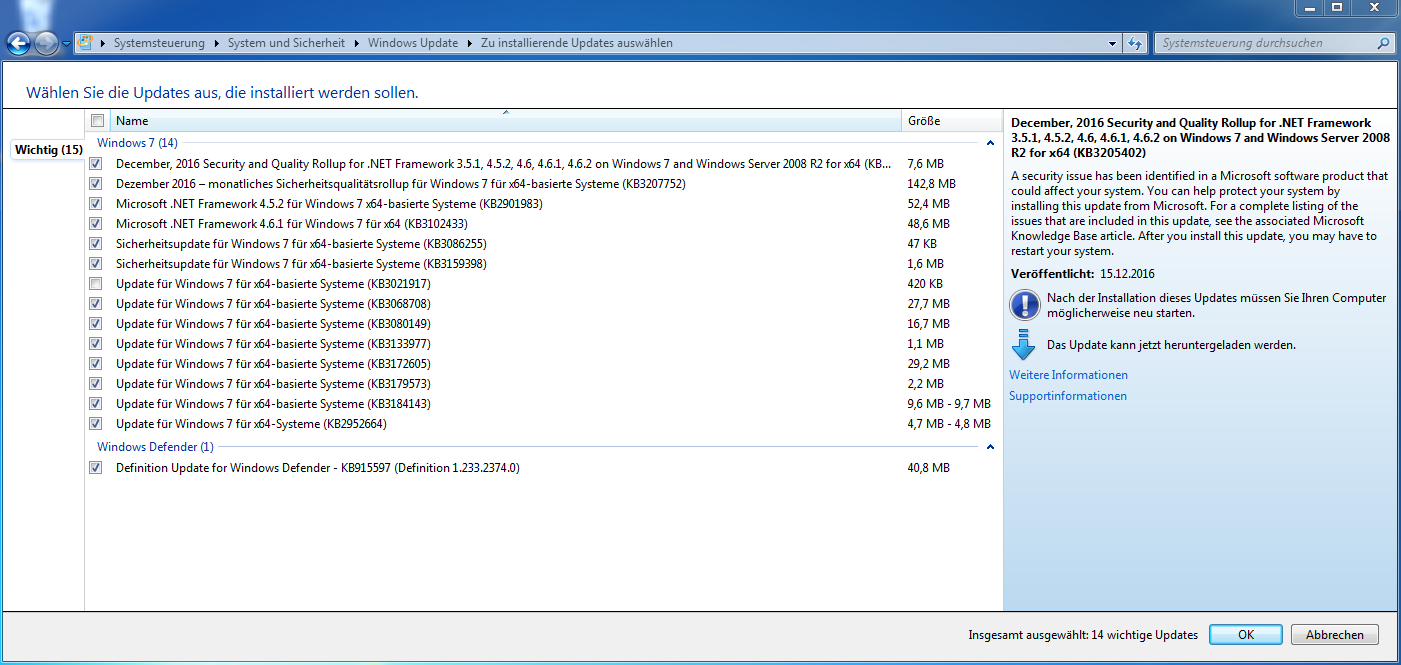Uncheck the KB3207752 monthly rollup checkbox
Screen dimensions: 1401x665
(96, 183)
